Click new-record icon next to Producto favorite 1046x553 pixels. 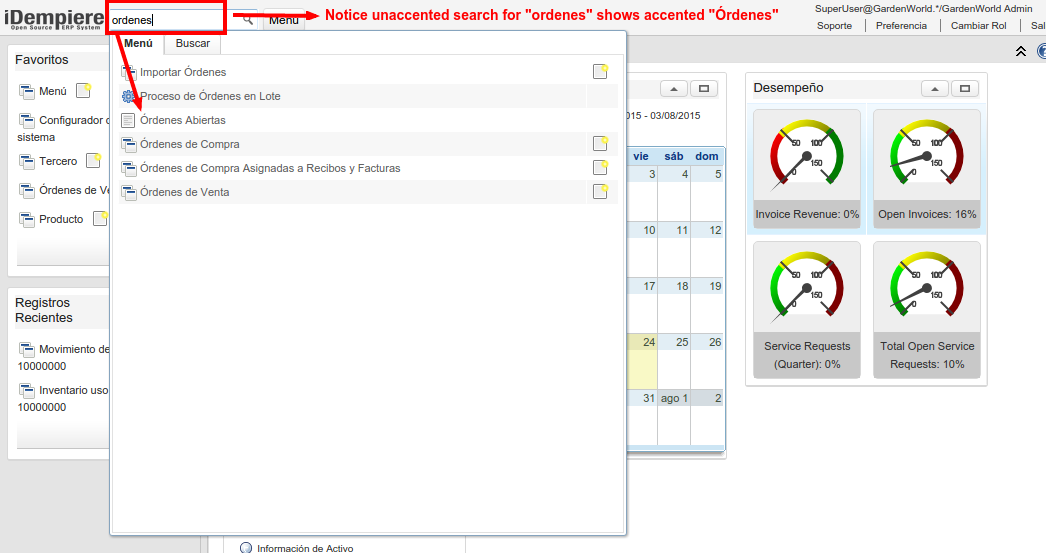pos(100,219)
